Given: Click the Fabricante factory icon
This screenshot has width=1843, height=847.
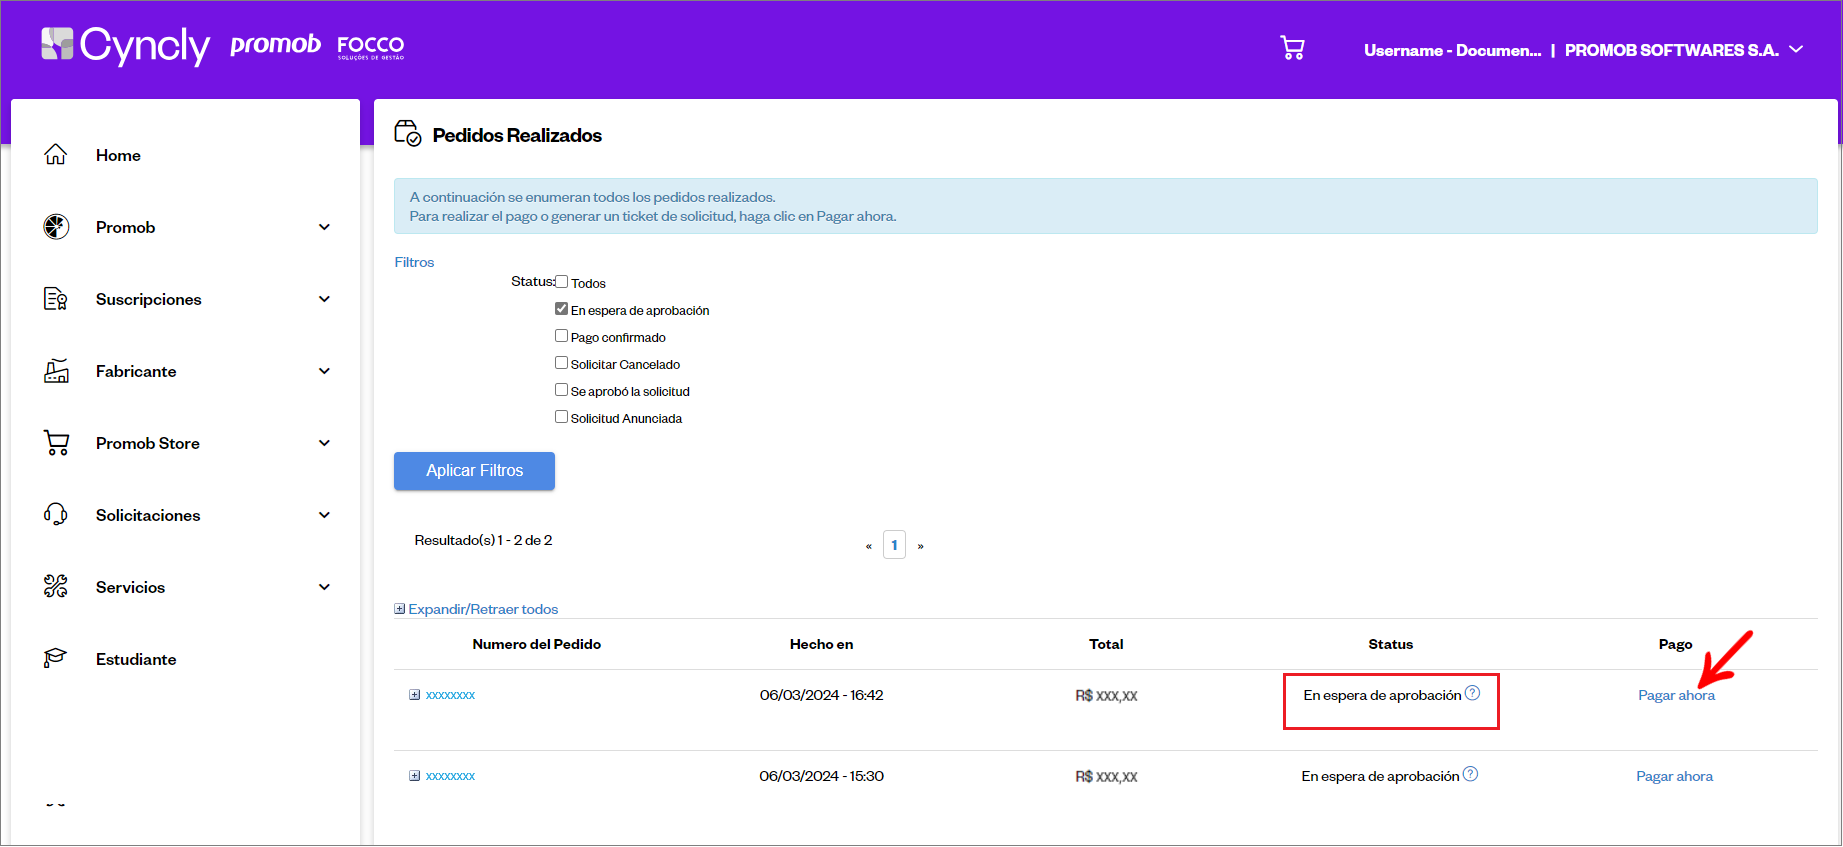Looking at the screenshot, I should pos(56,371).
